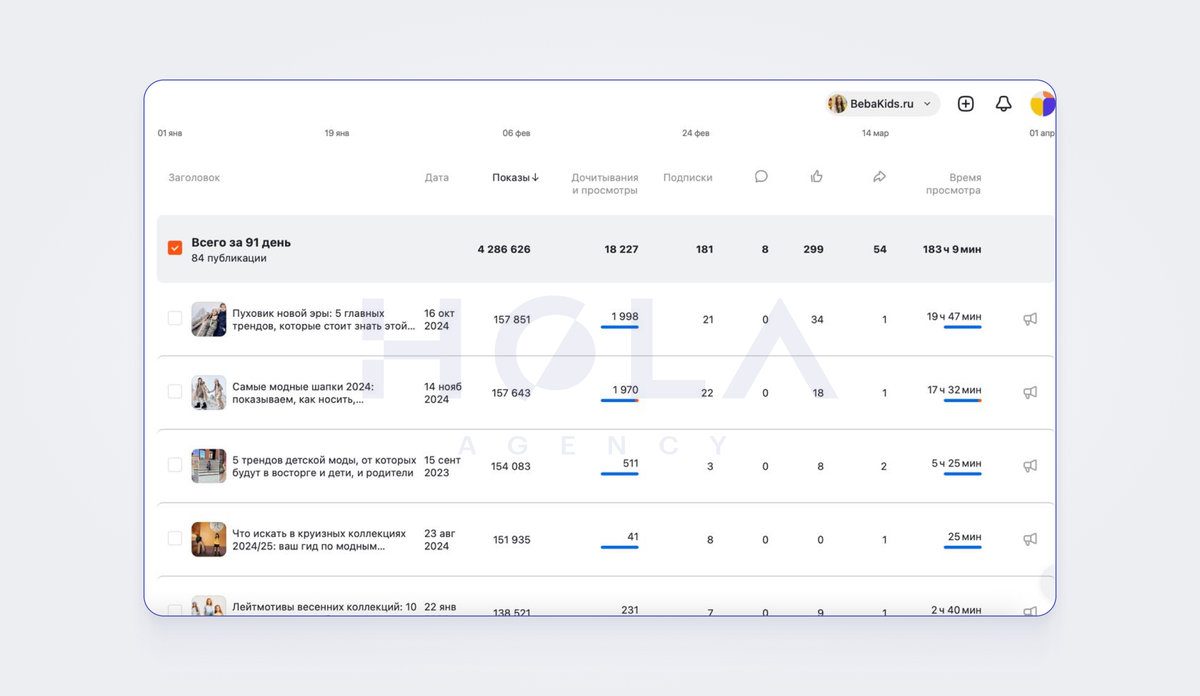Click the 24 фев timeline date label
1200x696 pixels.
695,133
